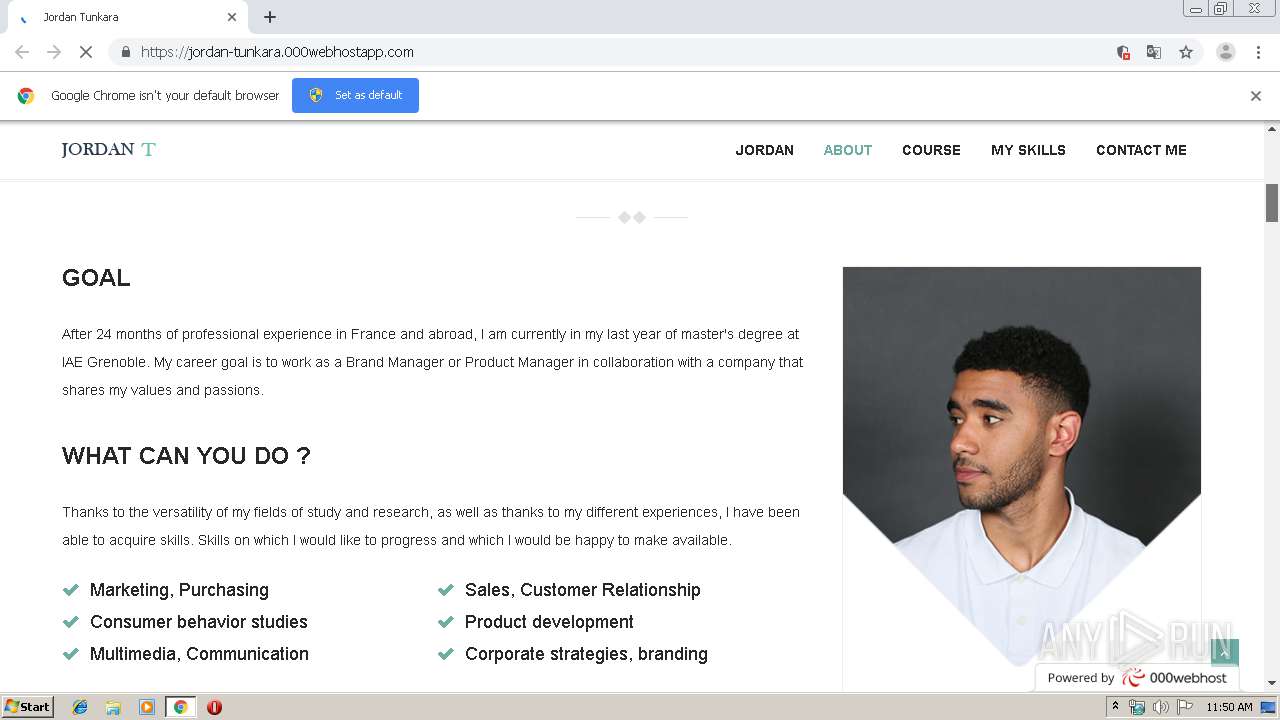The width and height of the screenshot is (1280, 720).
Task: Select the ABOUT navigation item
Action: pos(848,150)
